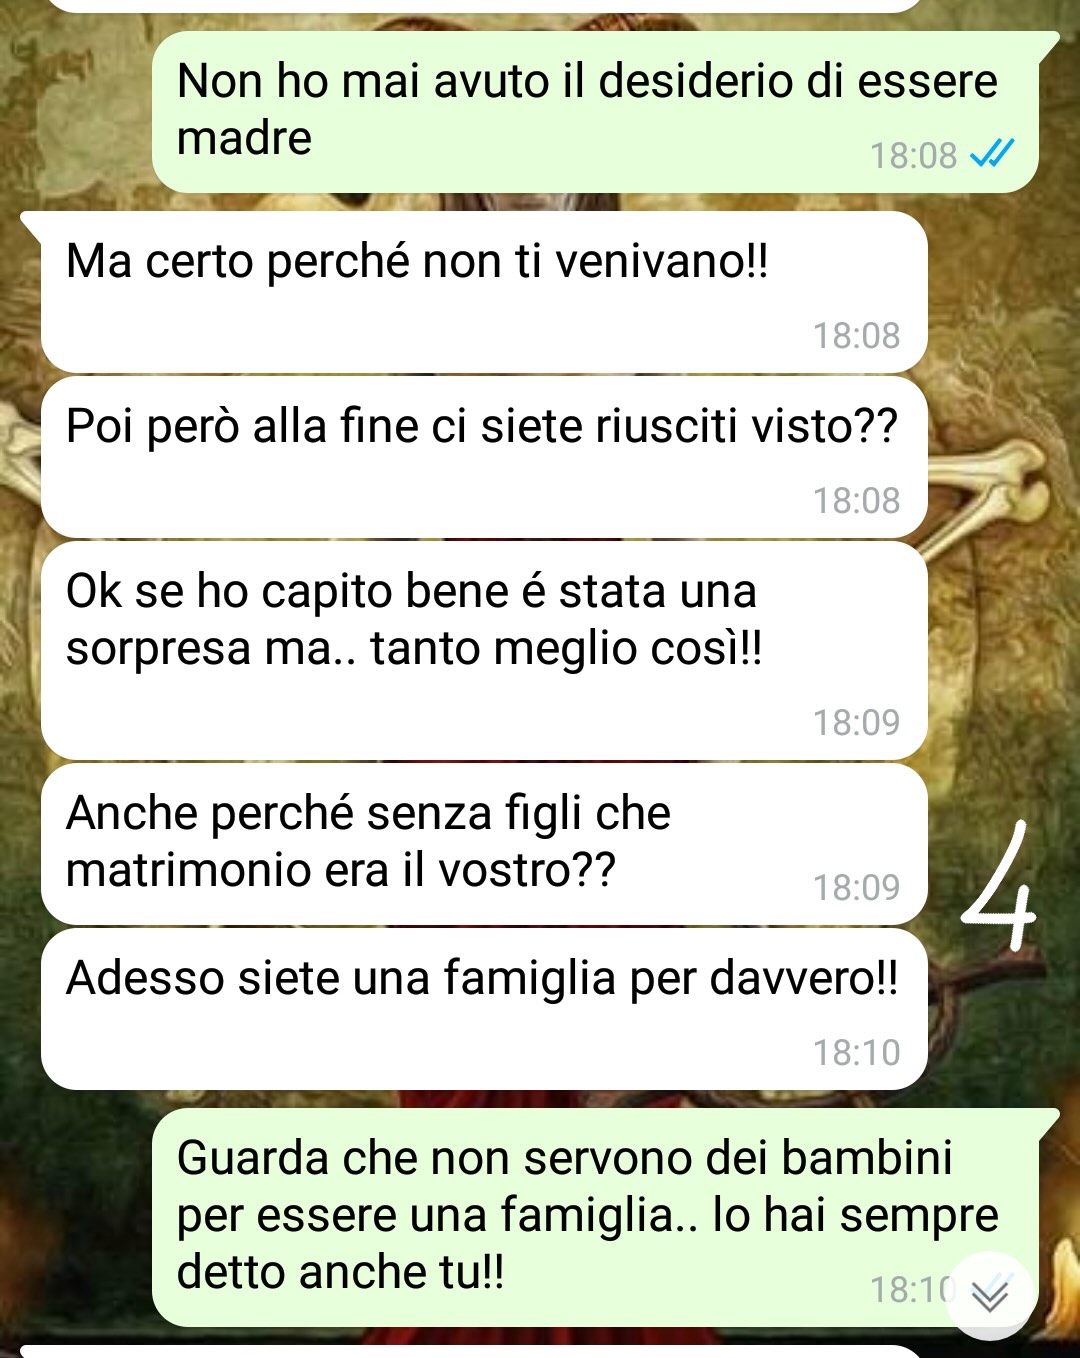1080x1358 pixels.
Task: Tap partially visible message bubble at top edge
Action: (484, 5)
